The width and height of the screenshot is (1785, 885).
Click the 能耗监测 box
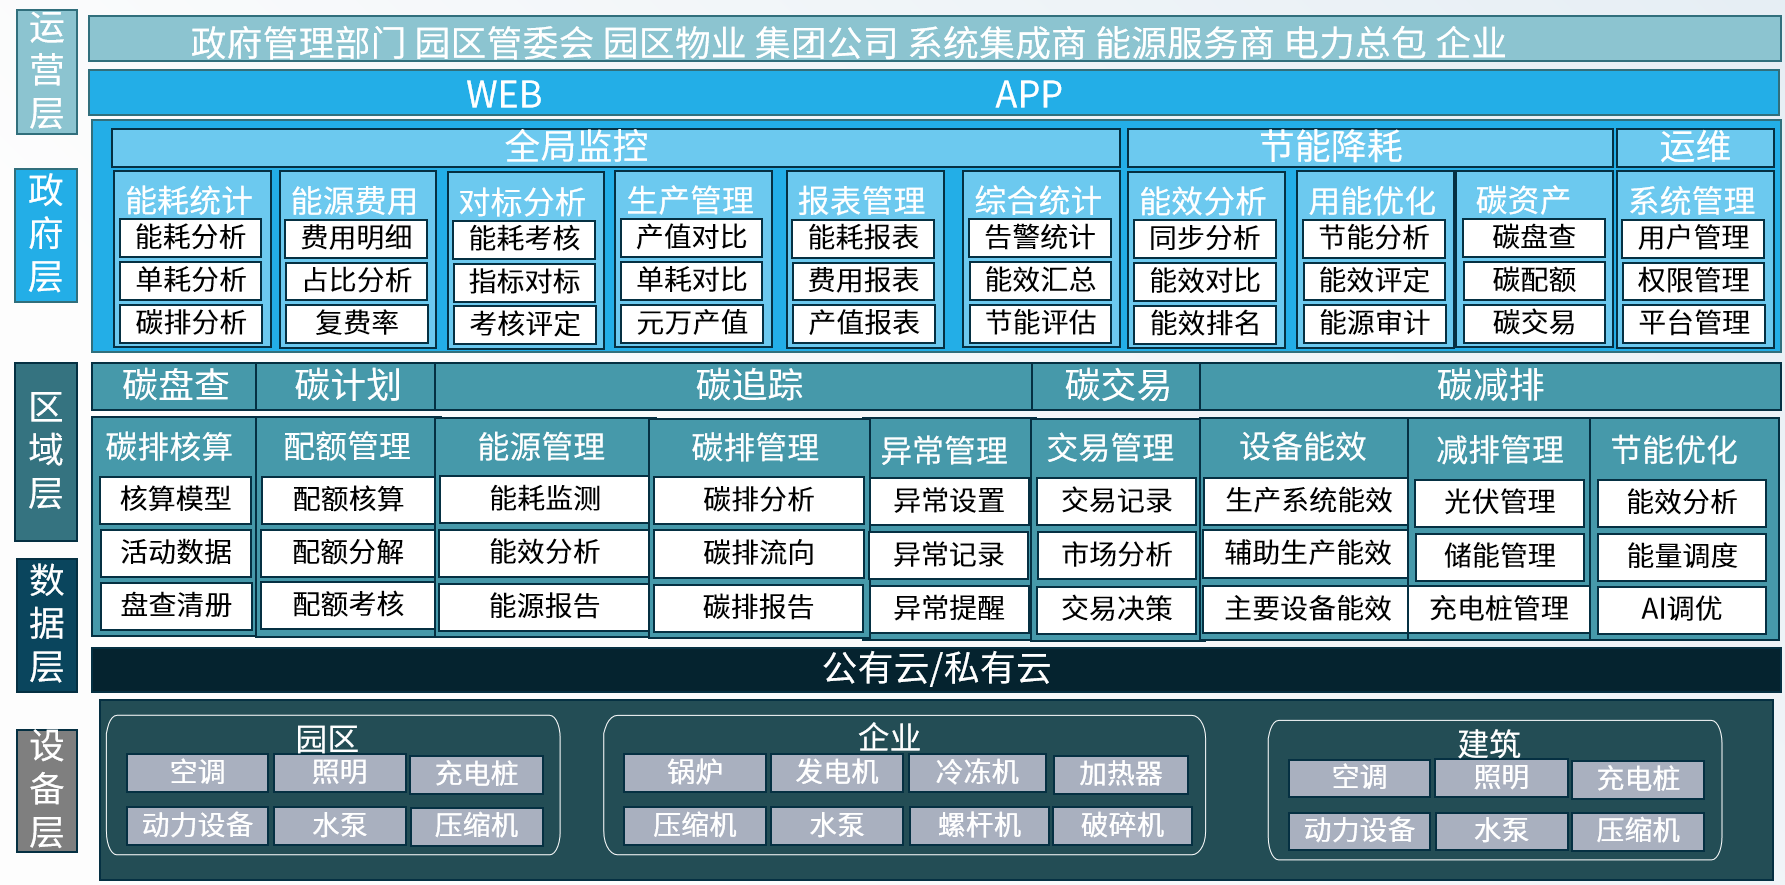544,499
